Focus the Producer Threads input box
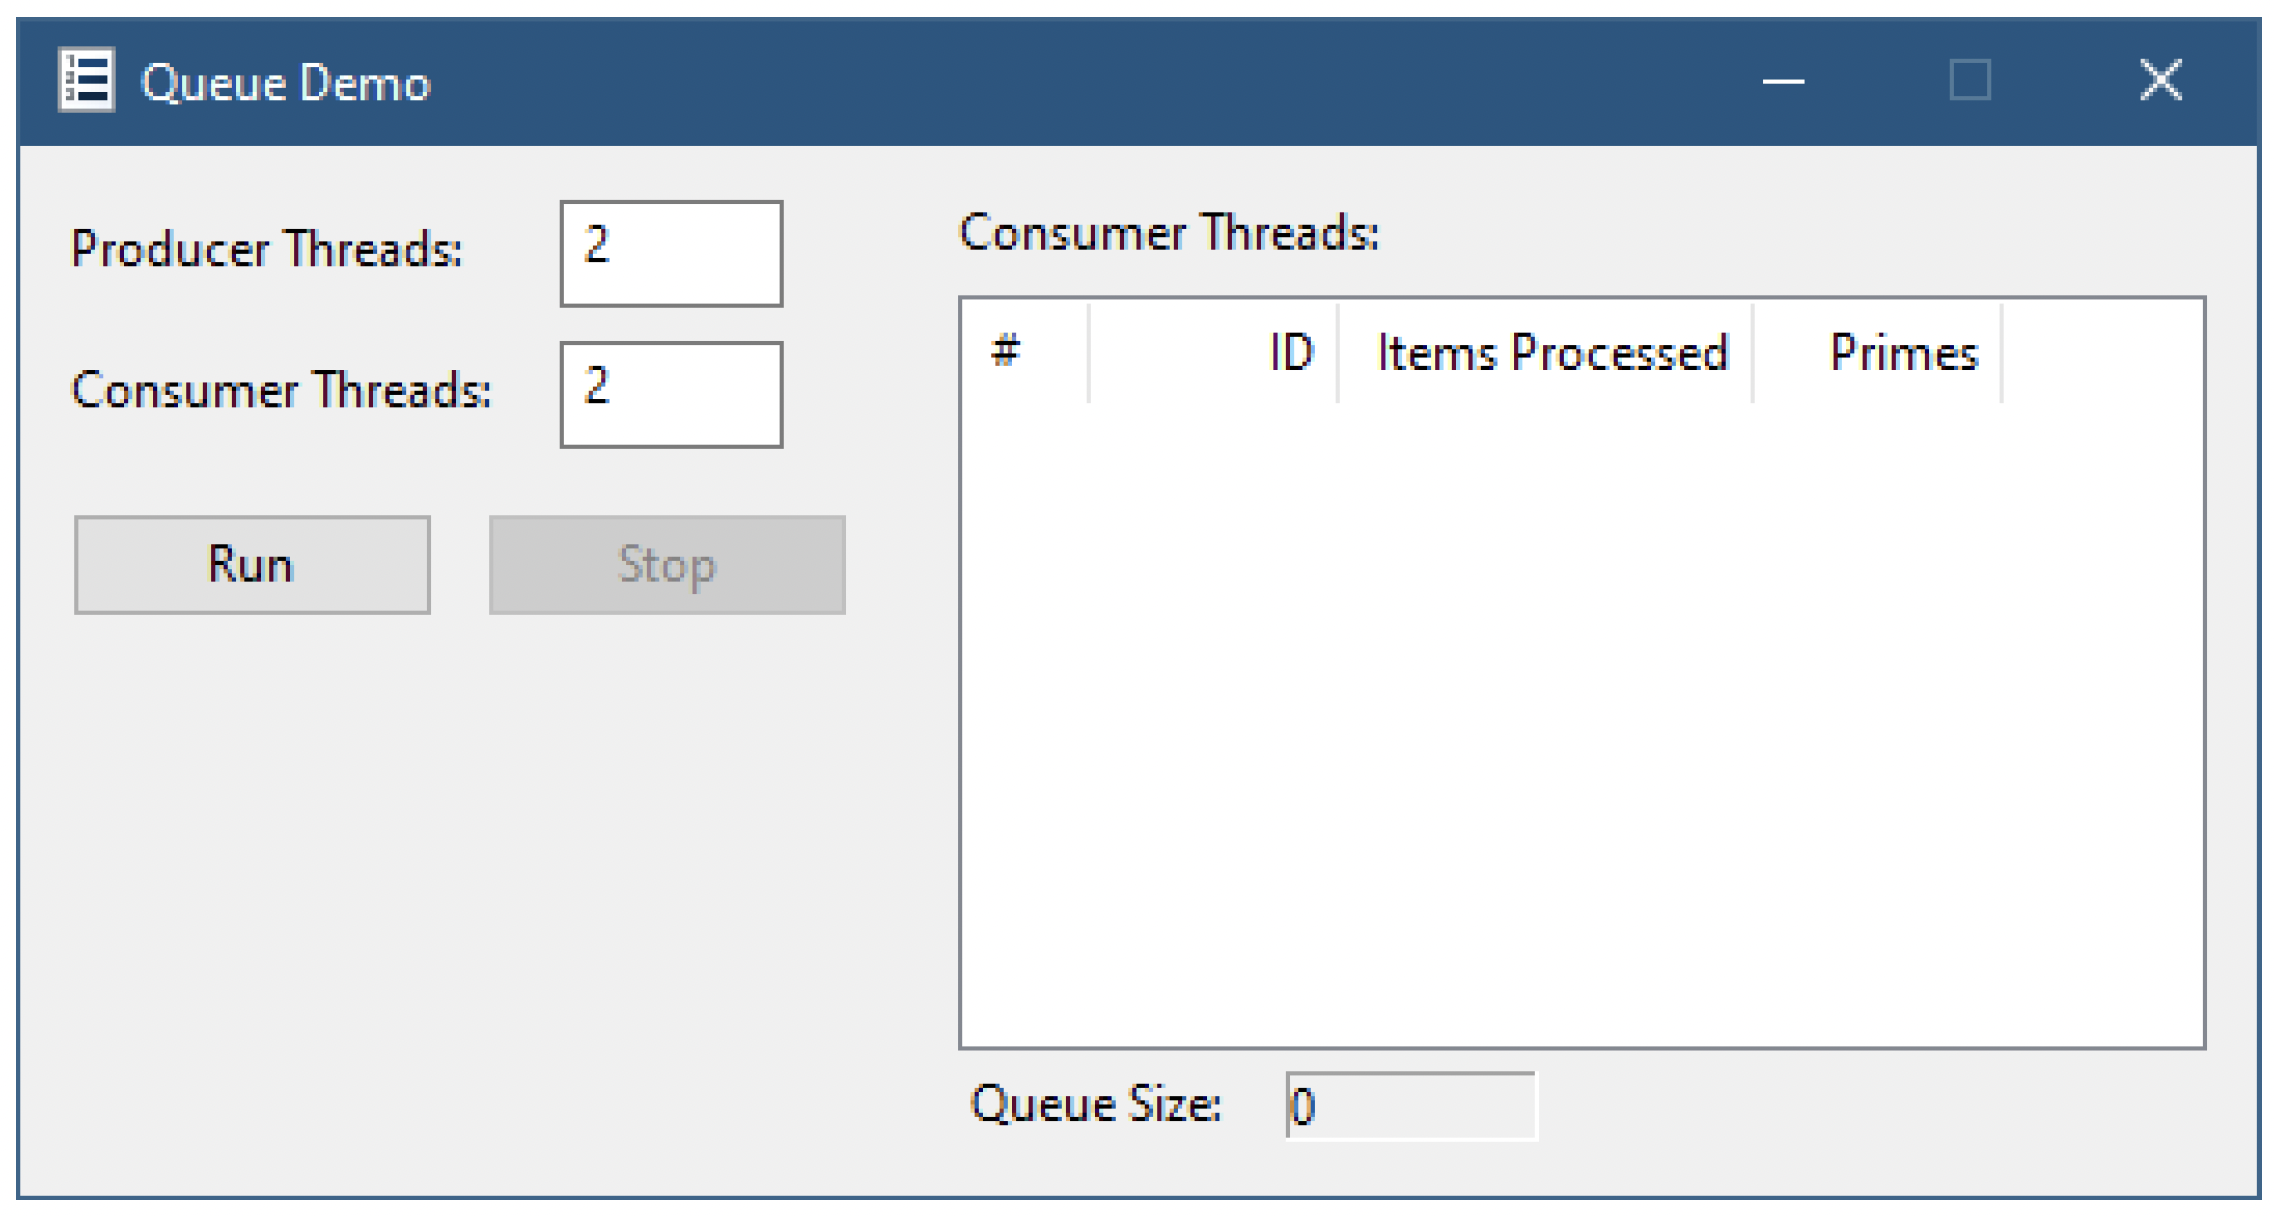This screenshot has width=2274, height=1216. [671, 253]
